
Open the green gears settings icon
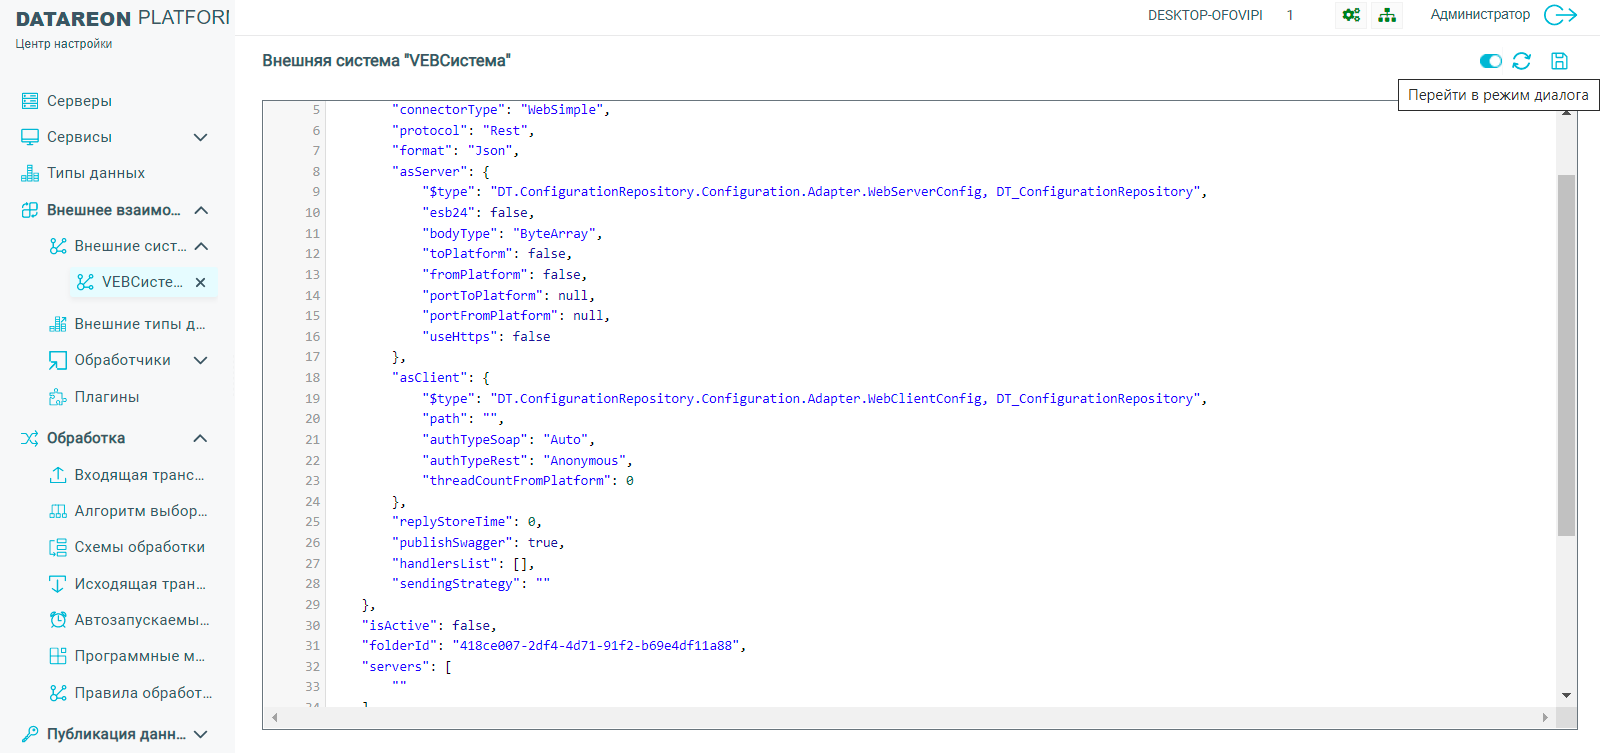(x=1351, y=15)
